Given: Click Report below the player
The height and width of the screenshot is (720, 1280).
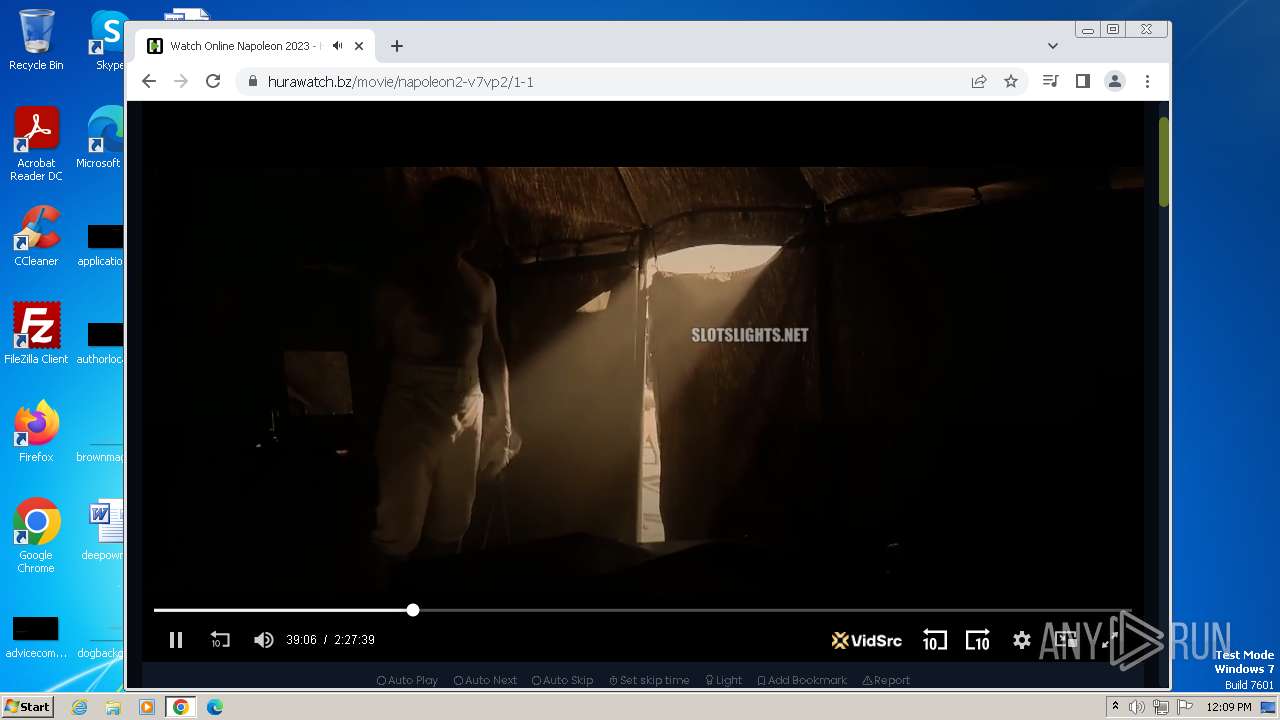Looking at the screenshot, I should point(886,680).
